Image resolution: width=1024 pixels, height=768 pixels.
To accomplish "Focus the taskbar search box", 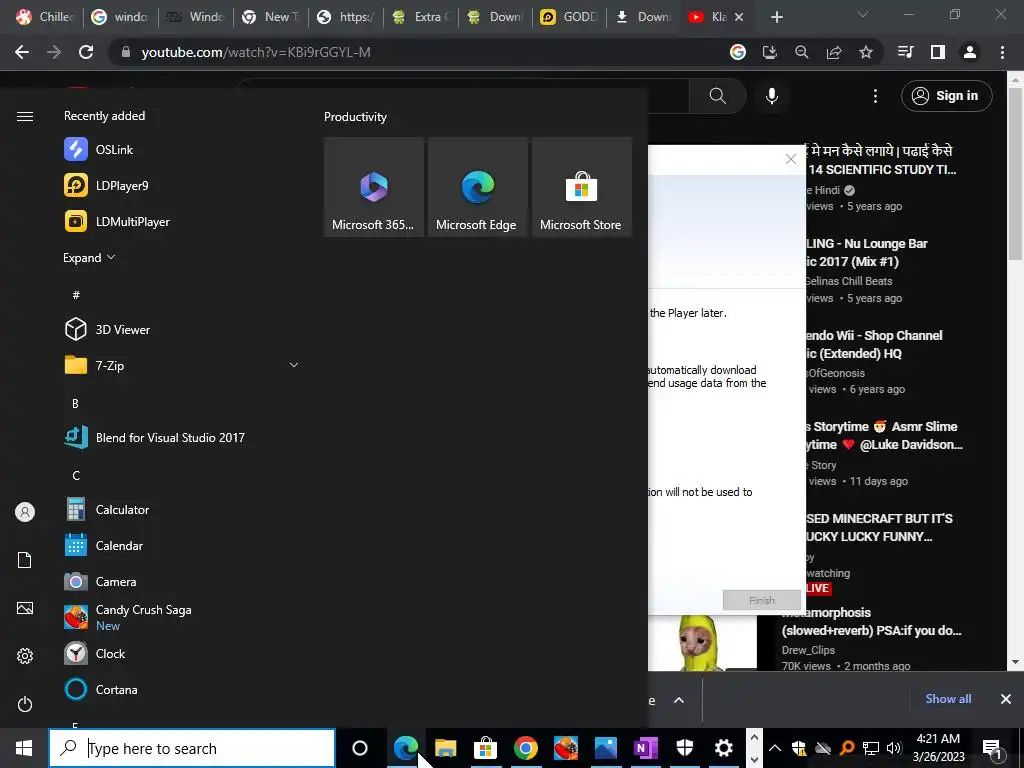I will click(x=192, y=748).
